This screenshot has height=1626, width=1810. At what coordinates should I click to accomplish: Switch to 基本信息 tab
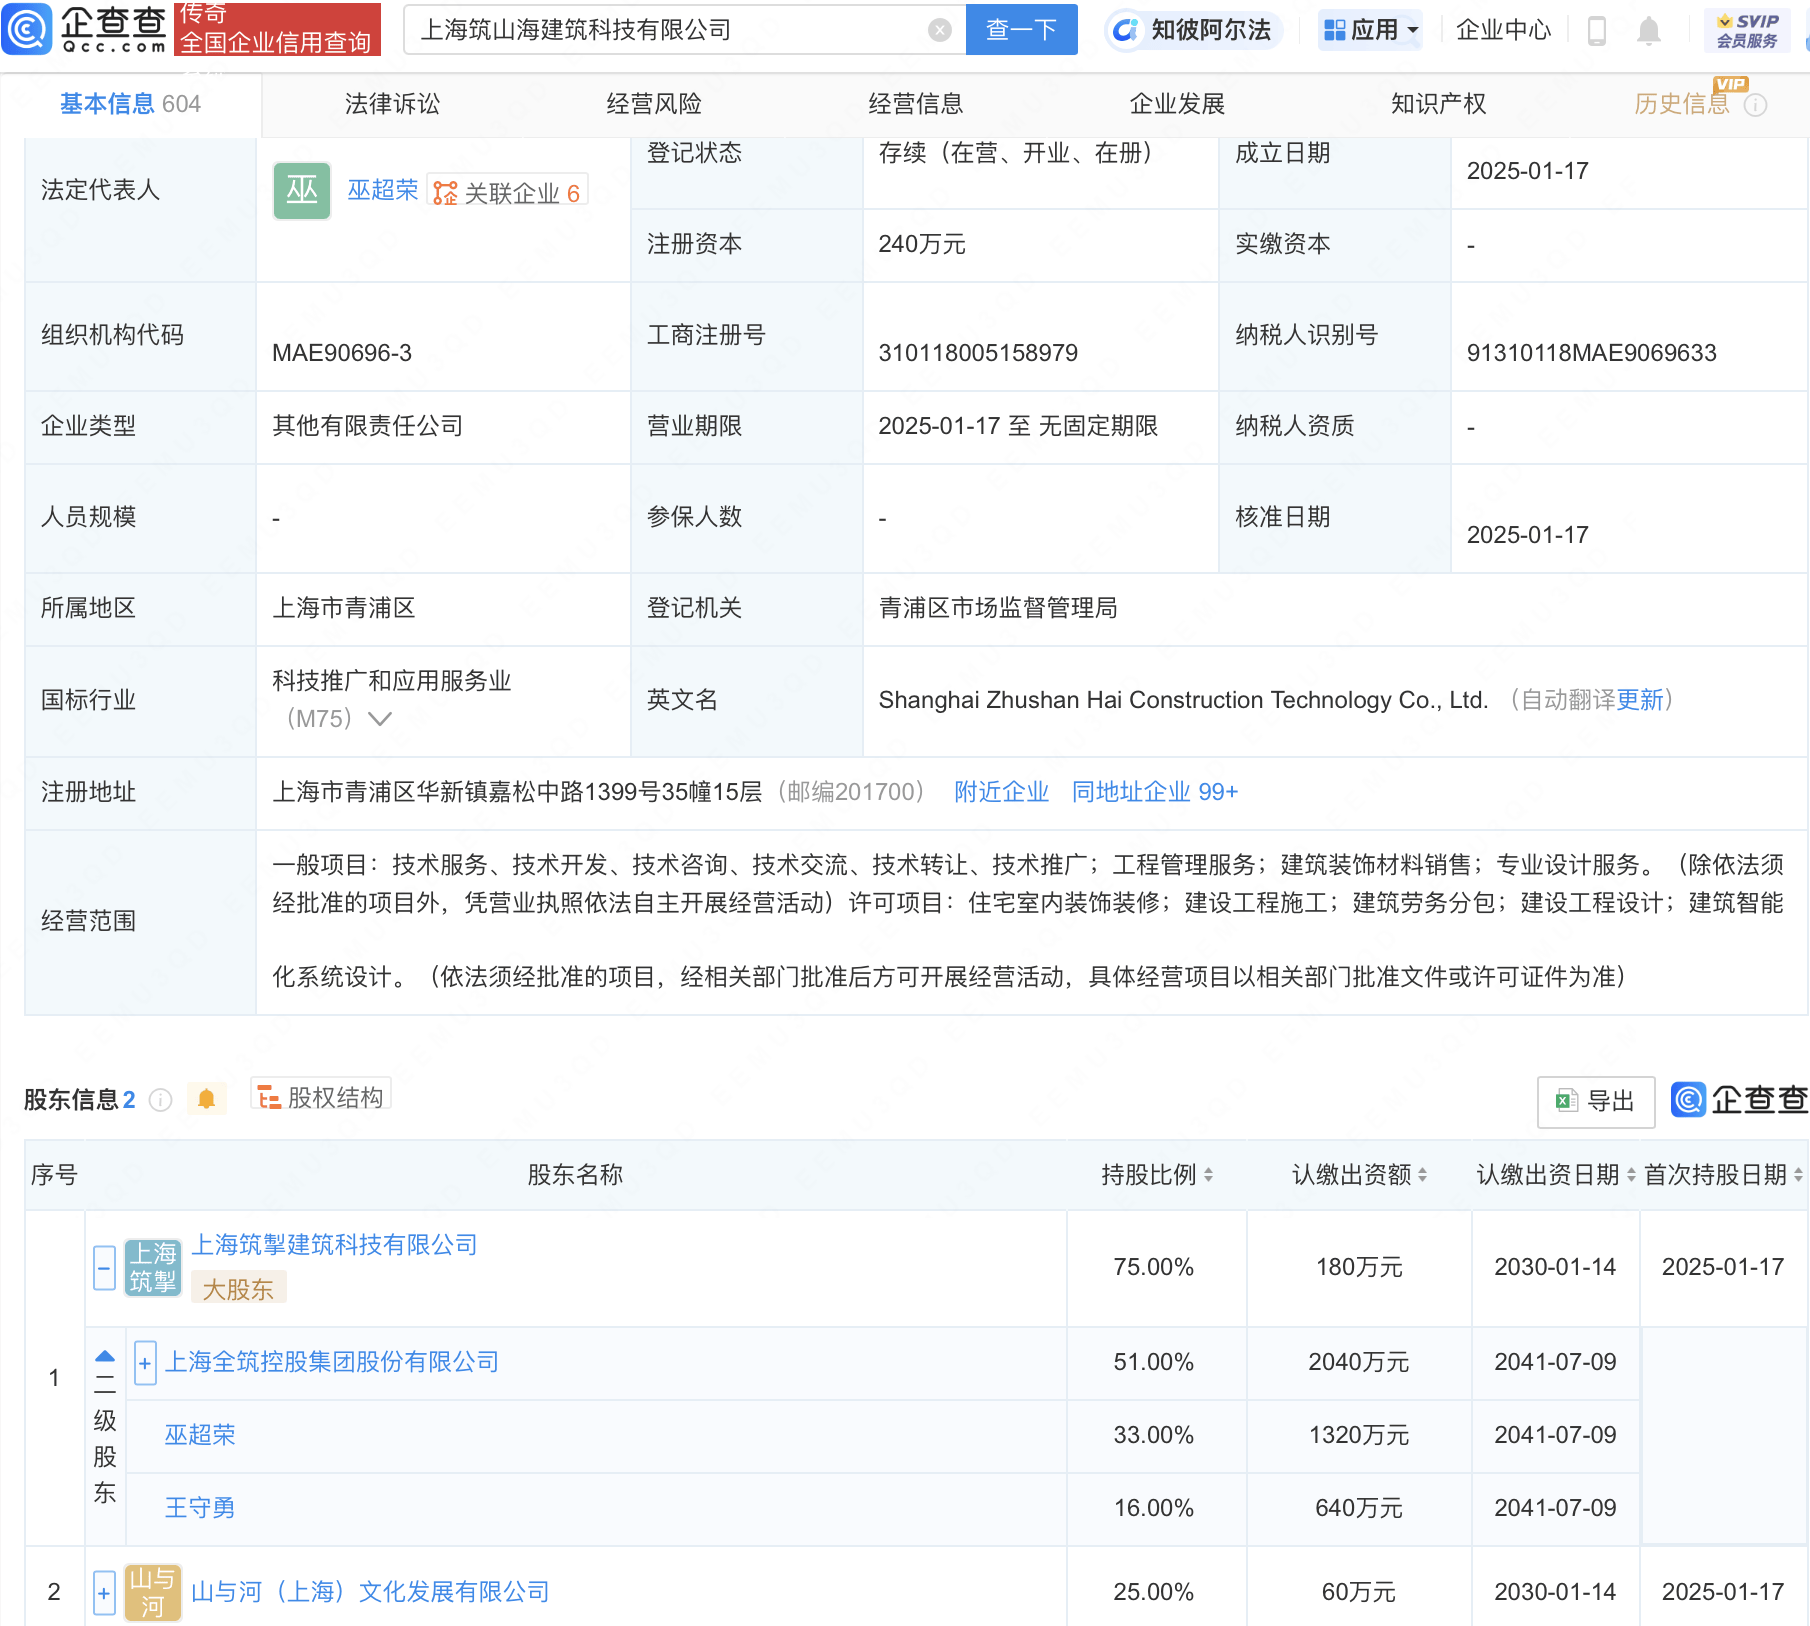pyautogui.click(x=130, y=104)
